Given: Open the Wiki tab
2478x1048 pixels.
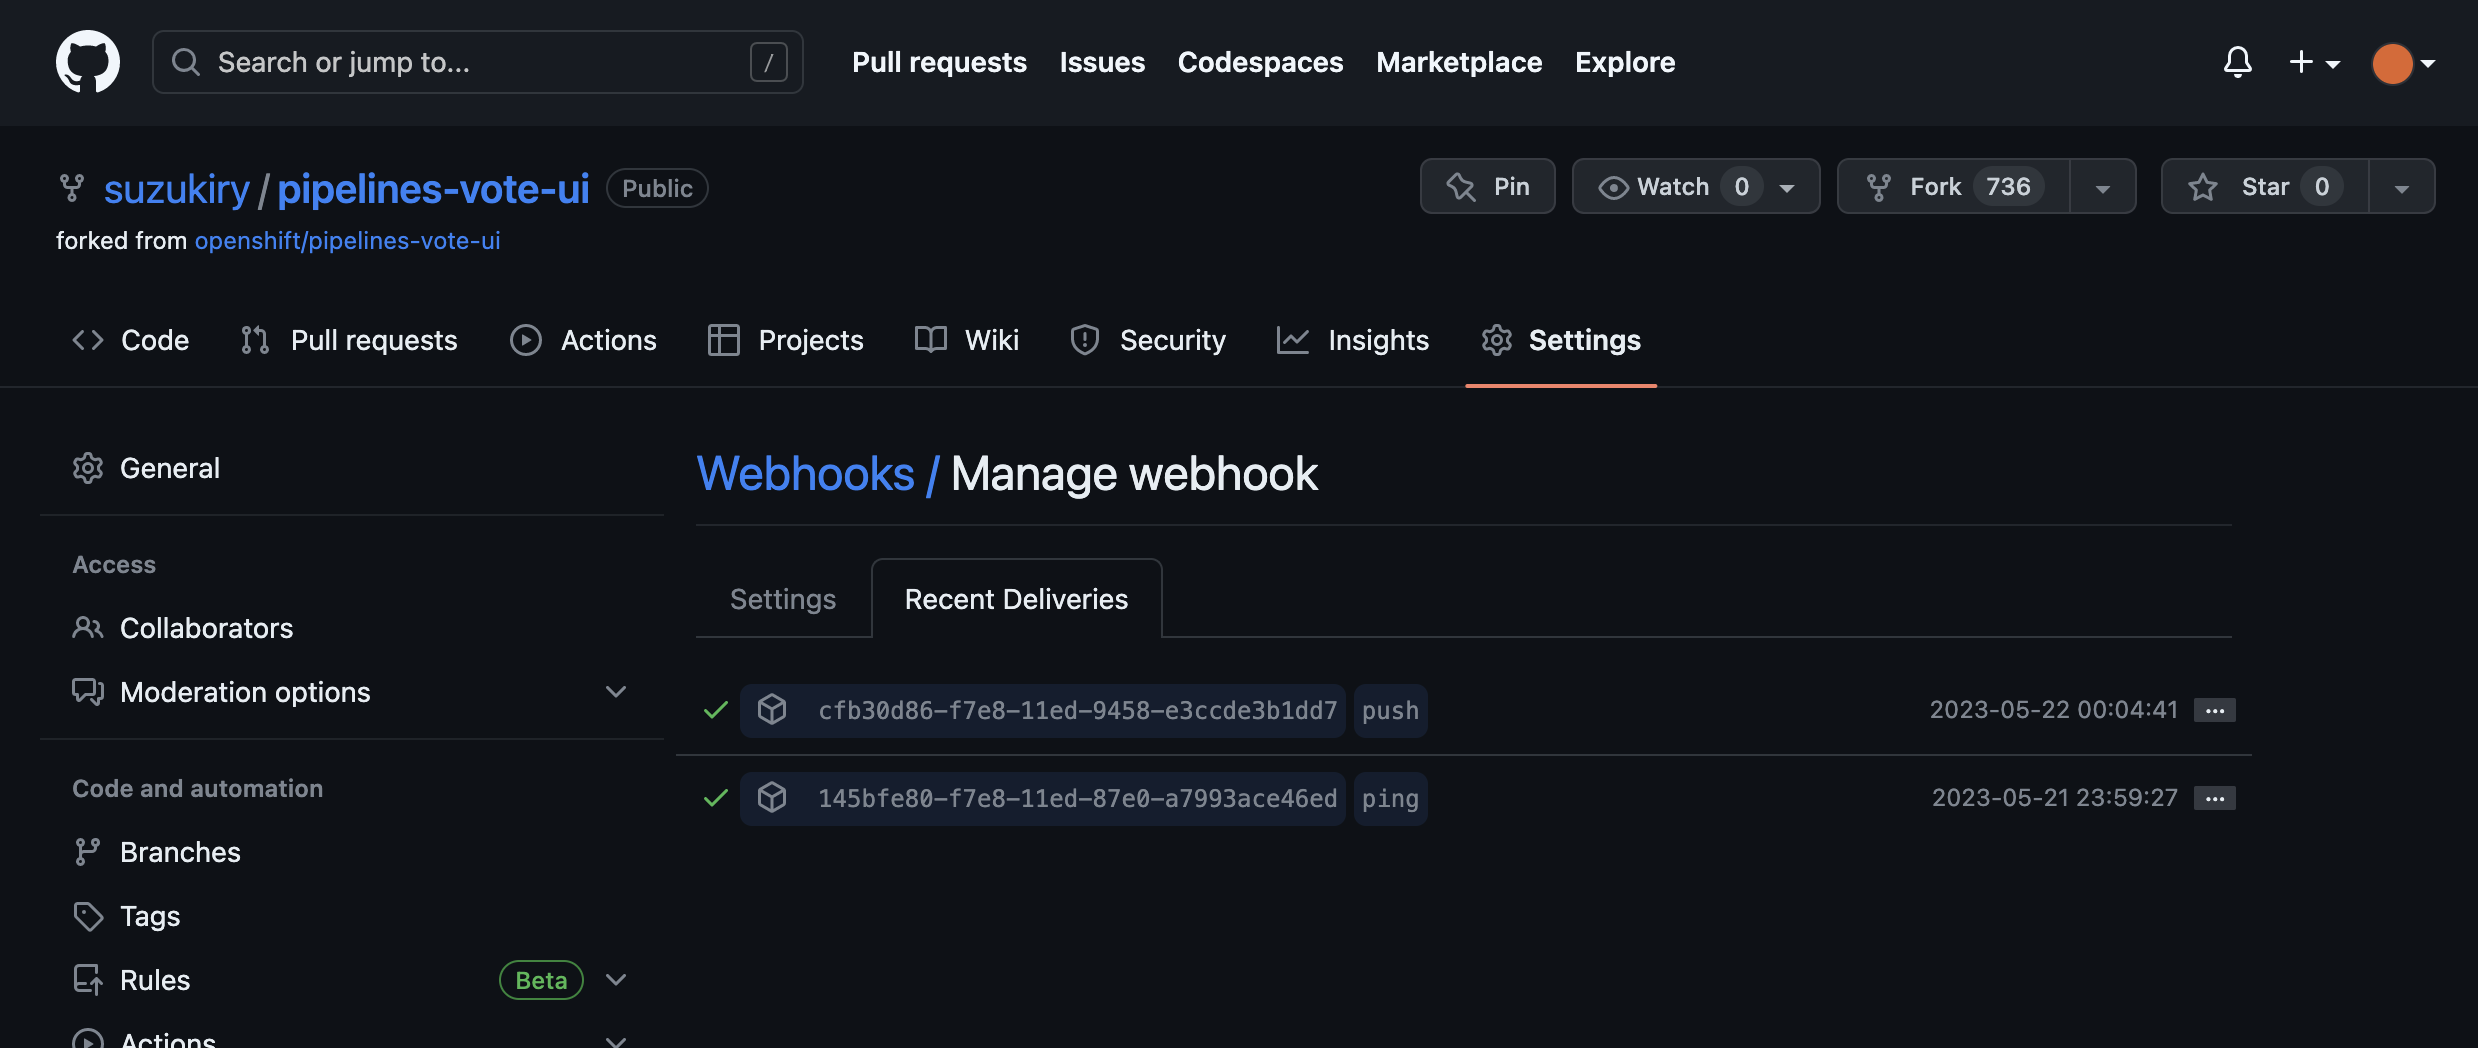Looking at the screenshot, I should tap(966, 340).
